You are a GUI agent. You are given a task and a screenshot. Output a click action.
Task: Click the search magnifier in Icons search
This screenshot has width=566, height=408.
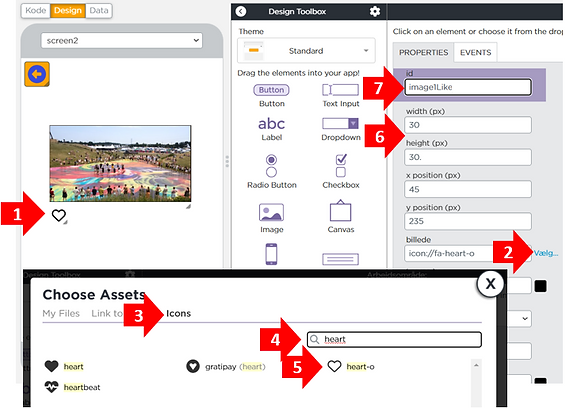tap(315, 339)
